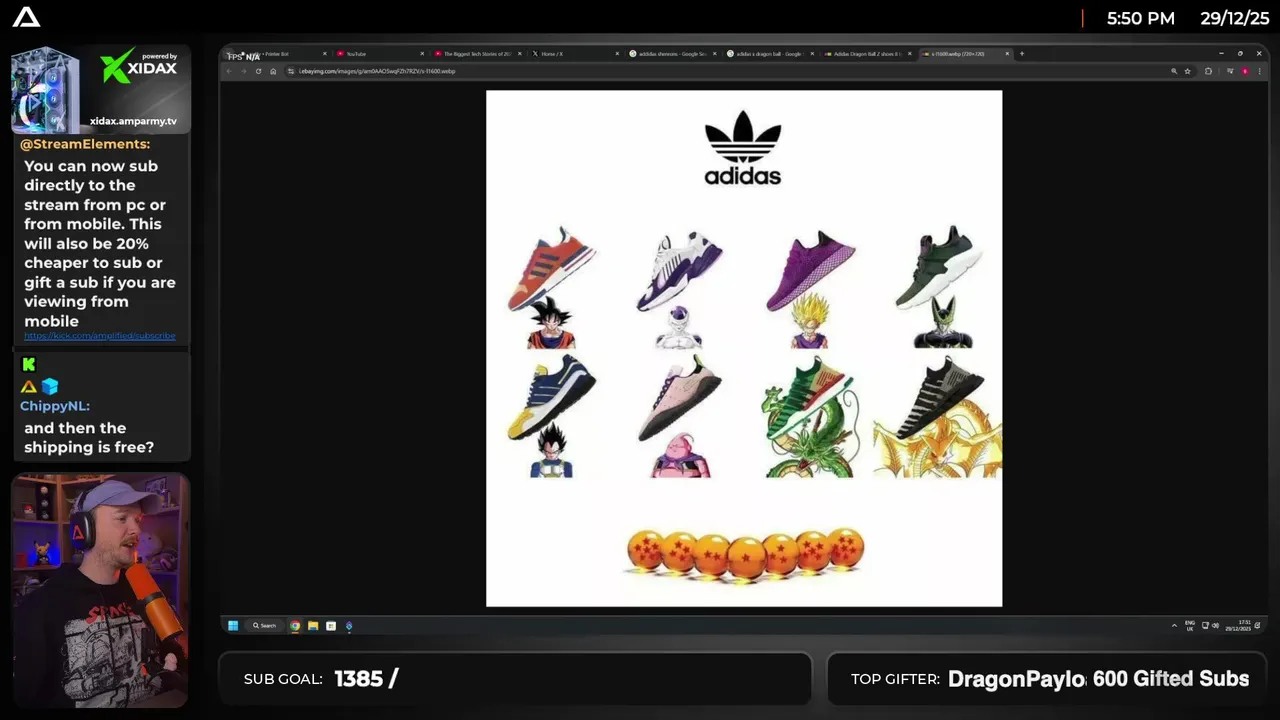Open the Microsoft Store taskbar icon
The width and height of the screenshot is (1280, 720).
point(331,626)
